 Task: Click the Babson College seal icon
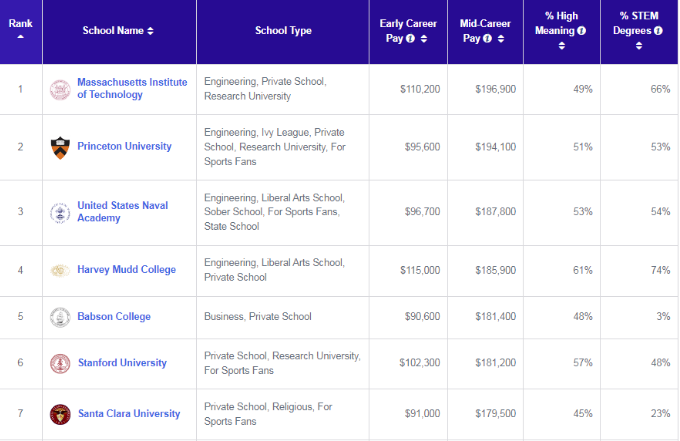point(60,317)
